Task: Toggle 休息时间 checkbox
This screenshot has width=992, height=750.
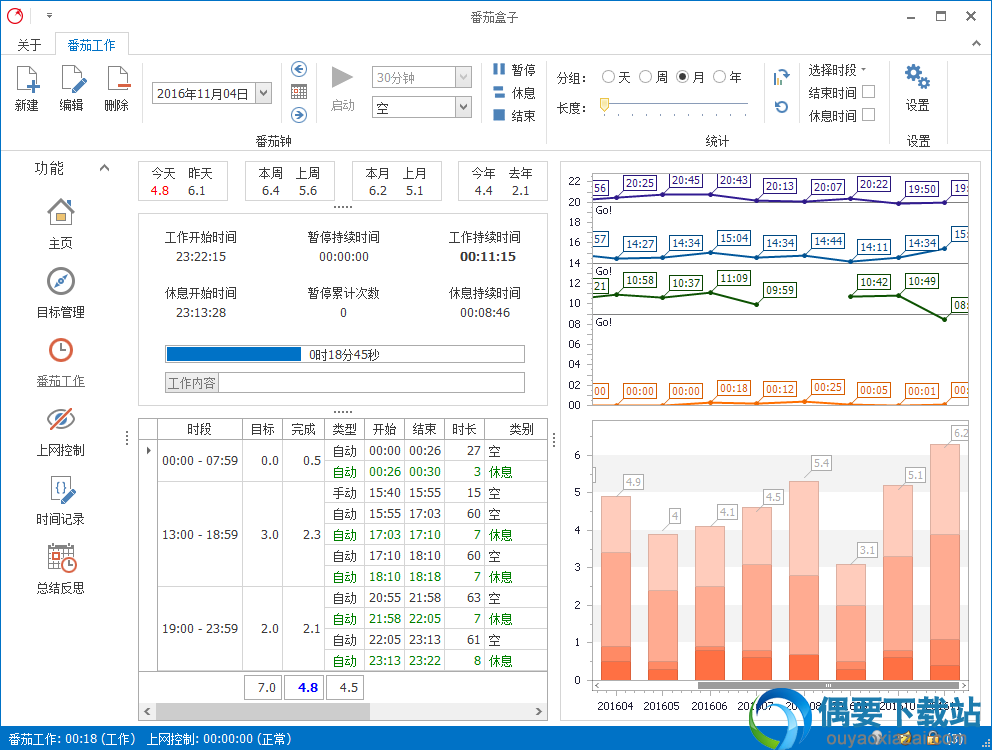Action: (x=869, y=115)
